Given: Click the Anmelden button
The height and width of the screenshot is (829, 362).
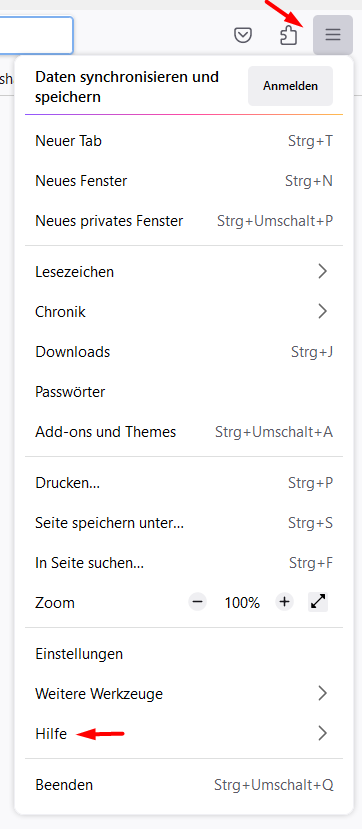Looking at the screenshot, I should 291,86.
